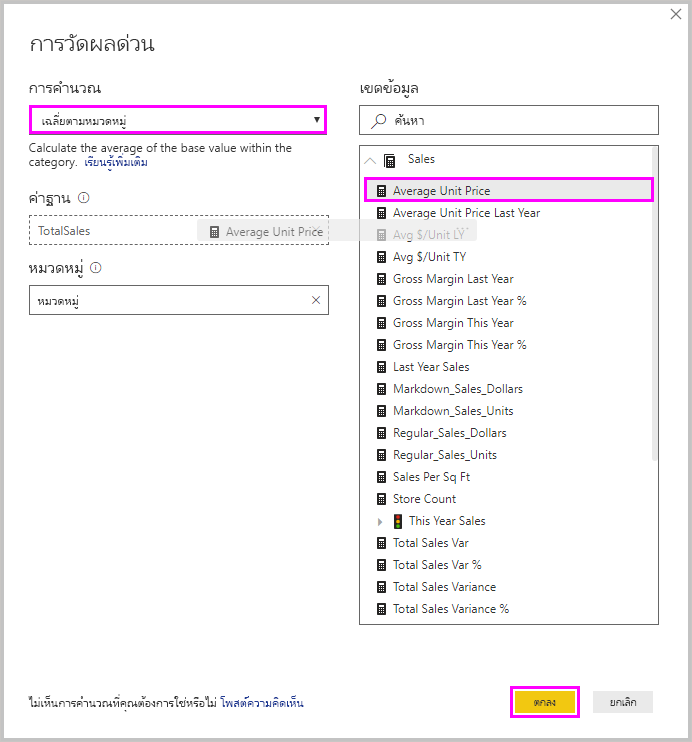
Task: Click the info icon next to หมวดหมู่ label
Action: 96,268
